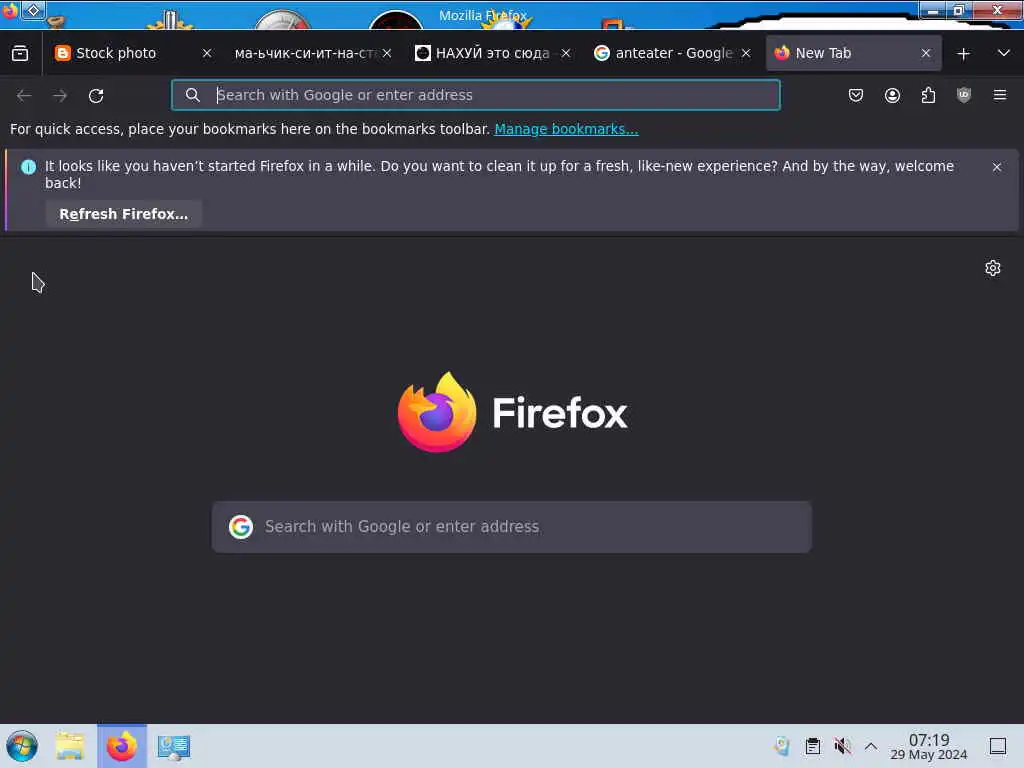Click the info icon in the notification
This screenshot has height=768, width=1024.
coord(29,167)
